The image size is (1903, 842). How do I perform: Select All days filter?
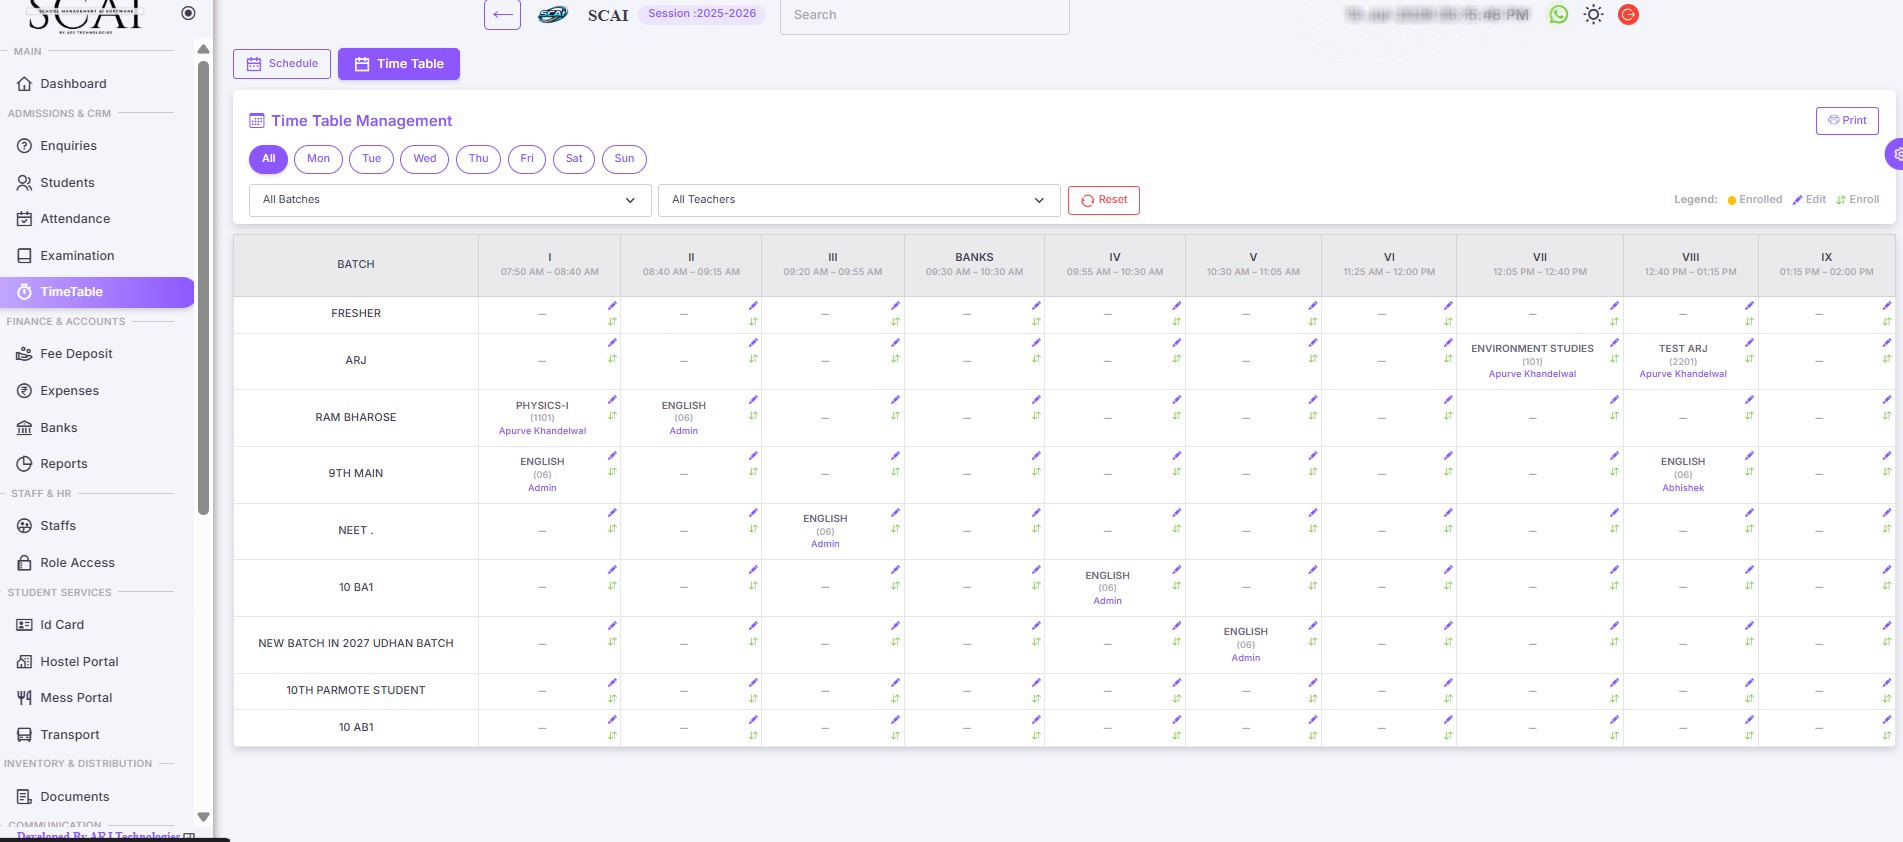(x=268, y=159)
